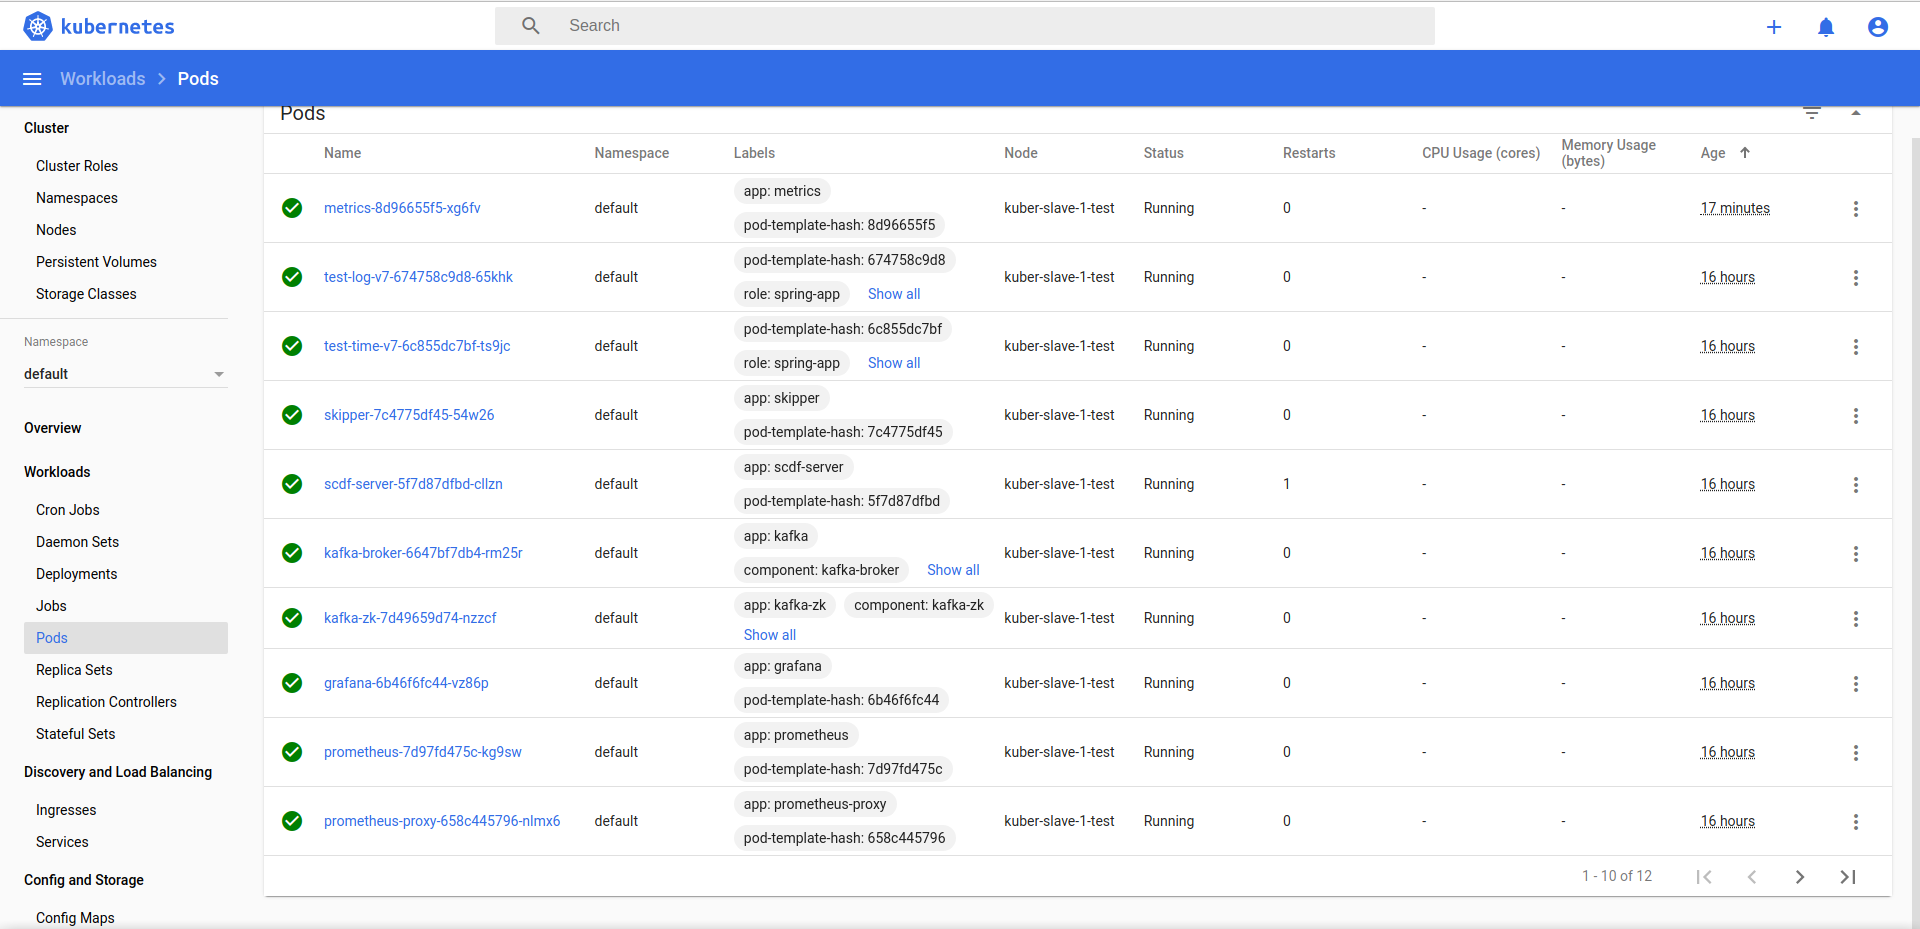Click Workloads breadcrumb link

[x=103, y=79]
